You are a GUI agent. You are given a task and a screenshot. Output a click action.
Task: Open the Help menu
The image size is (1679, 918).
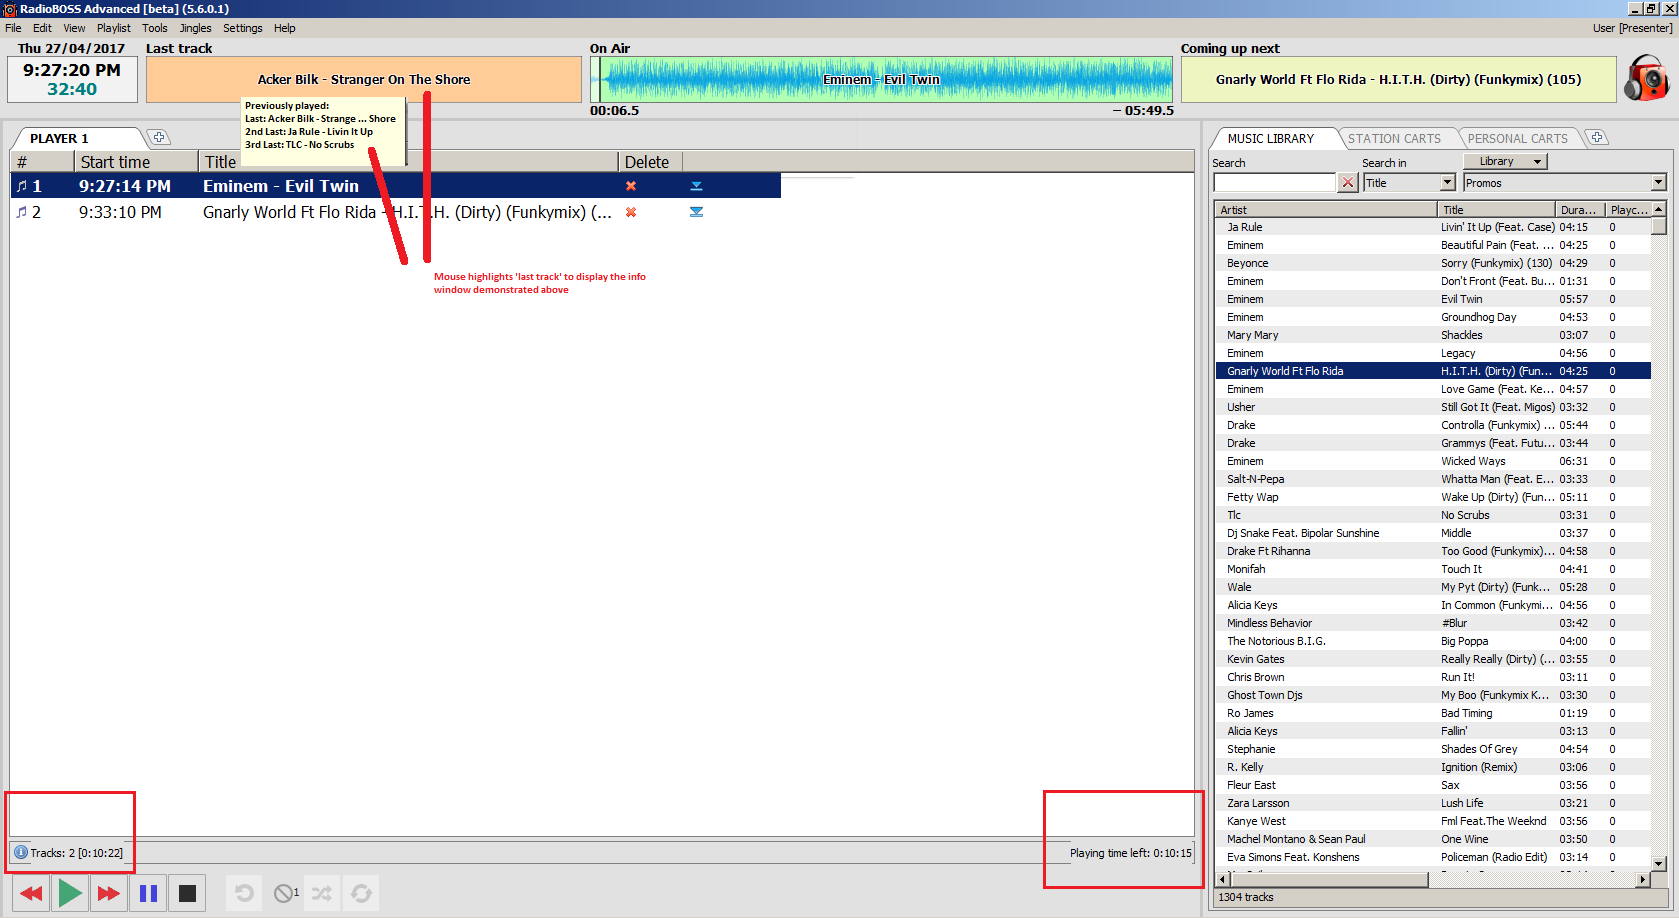coord(285,28)
